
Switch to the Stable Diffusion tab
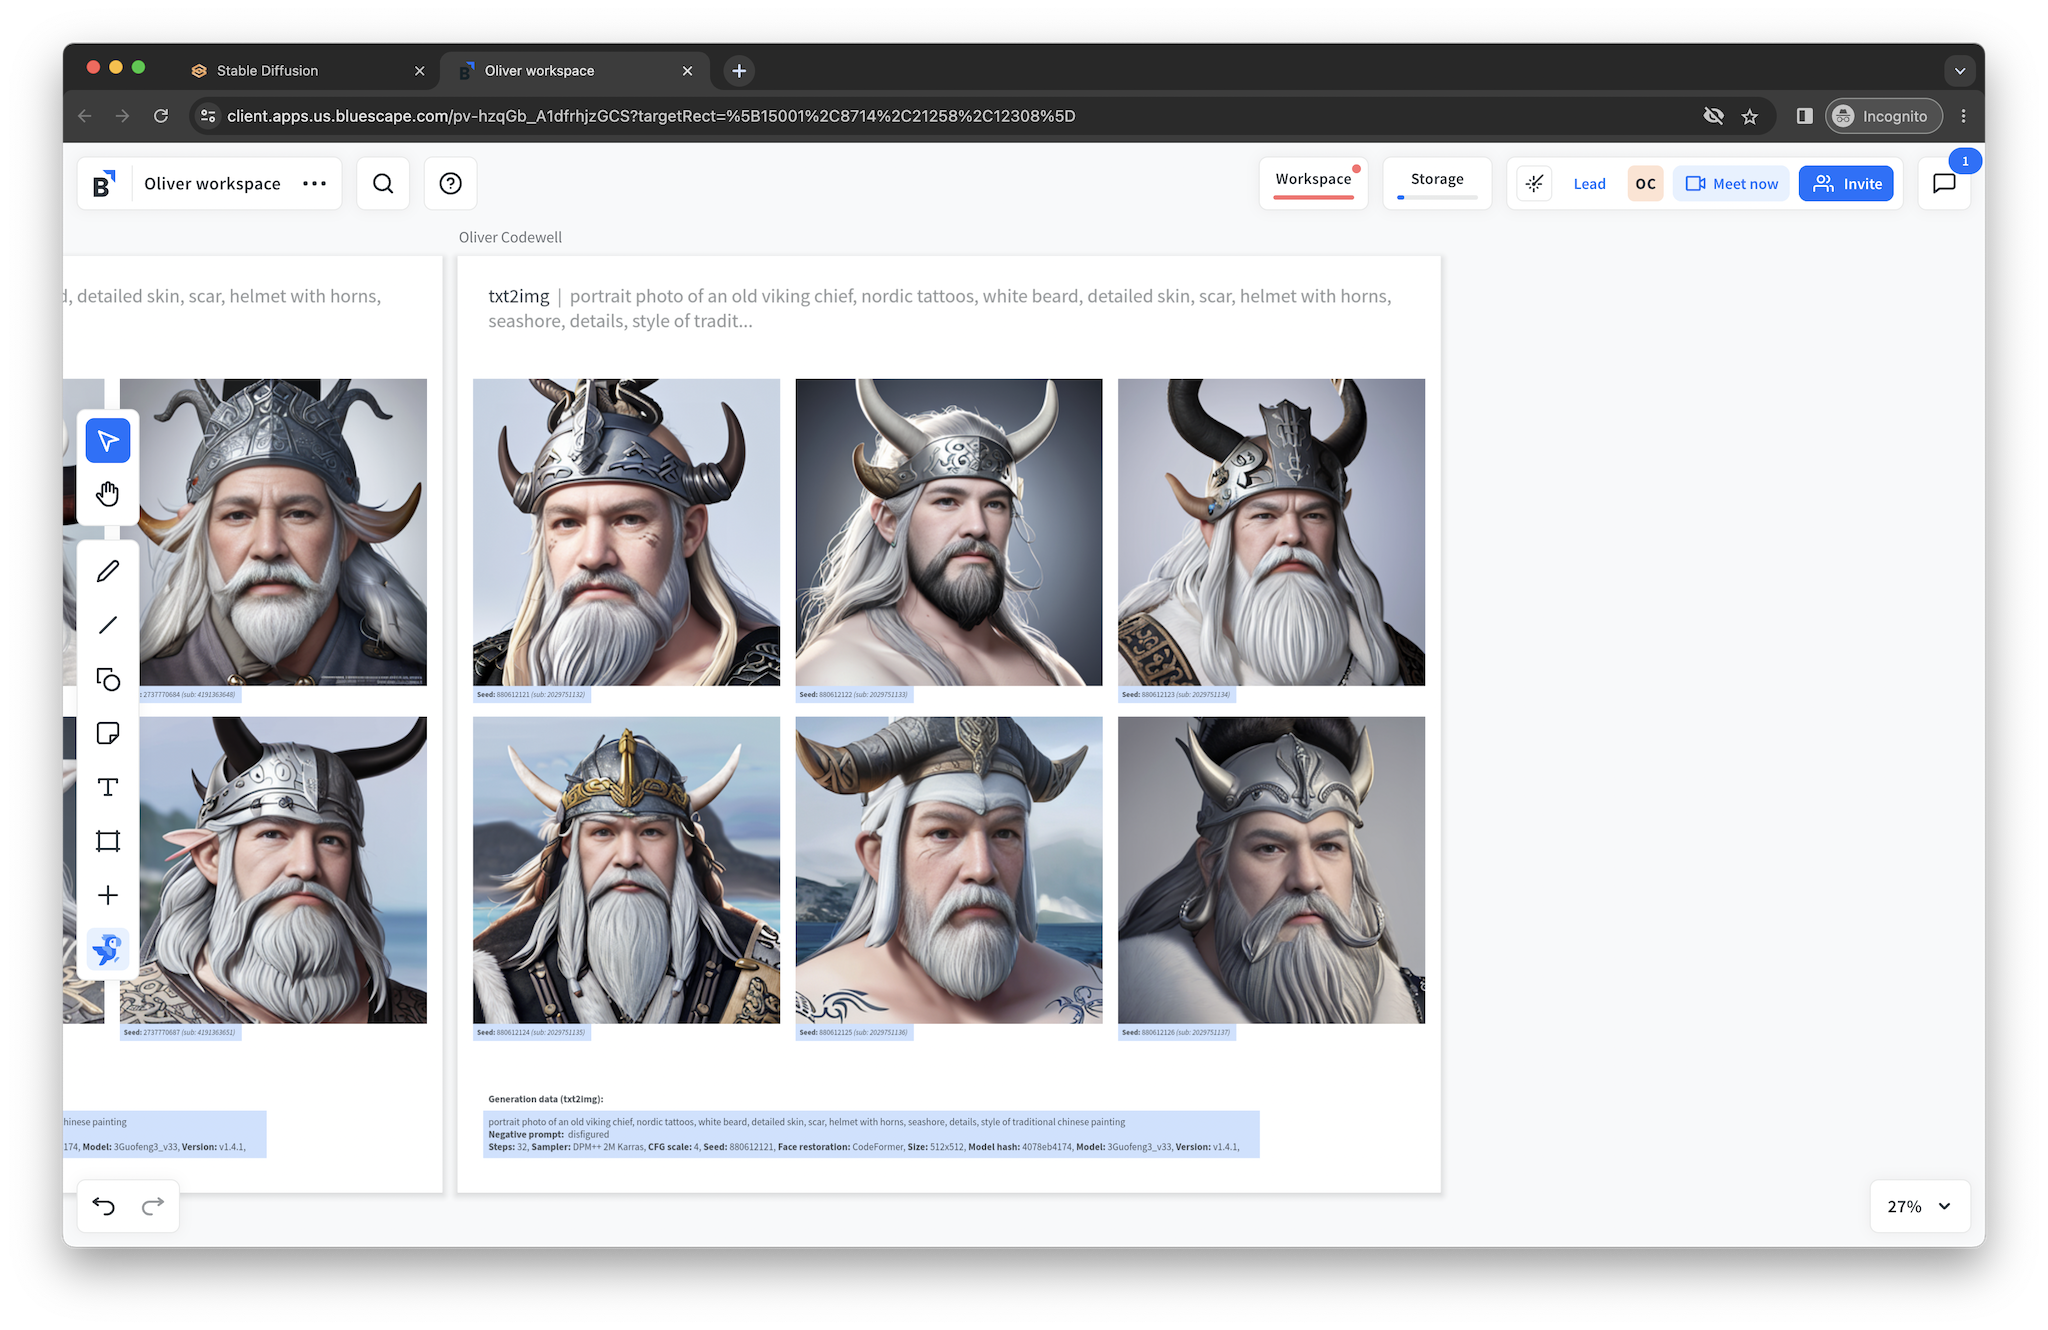267,71
